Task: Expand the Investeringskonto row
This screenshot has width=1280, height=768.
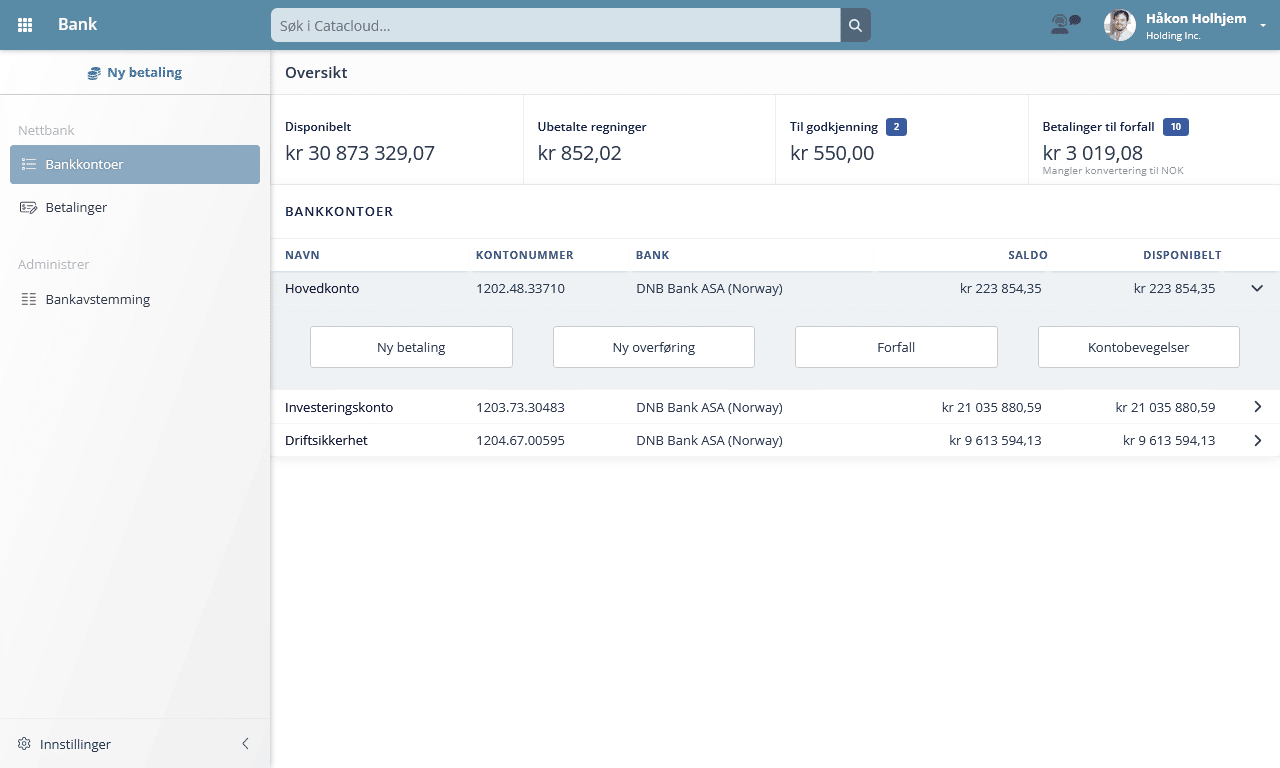Action: tap(1257, 407)
